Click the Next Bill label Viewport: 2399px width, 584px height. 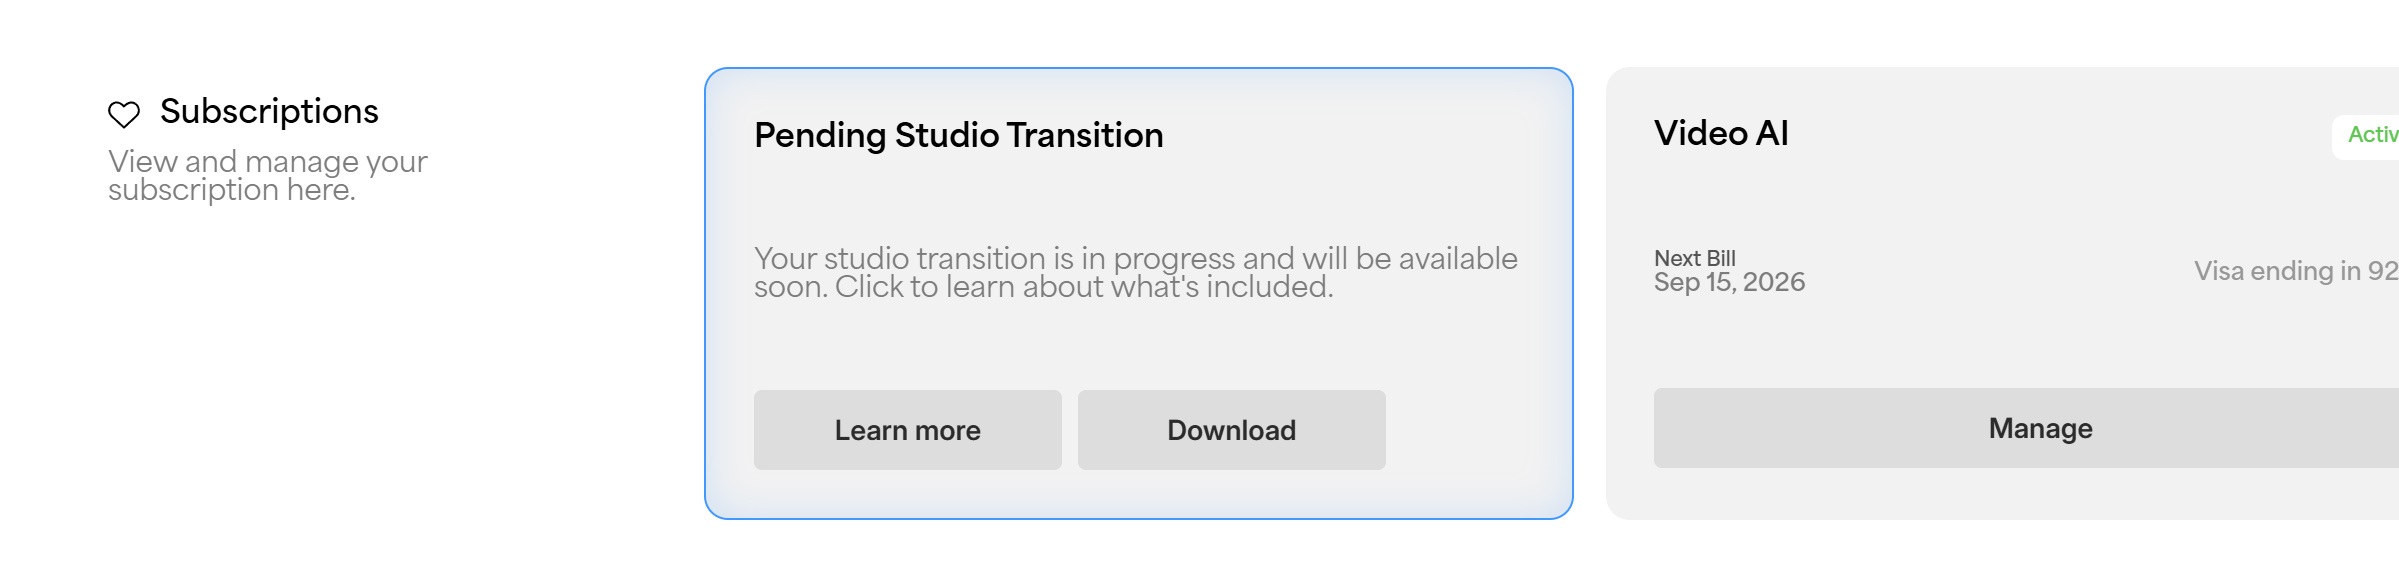[1694, 258]
